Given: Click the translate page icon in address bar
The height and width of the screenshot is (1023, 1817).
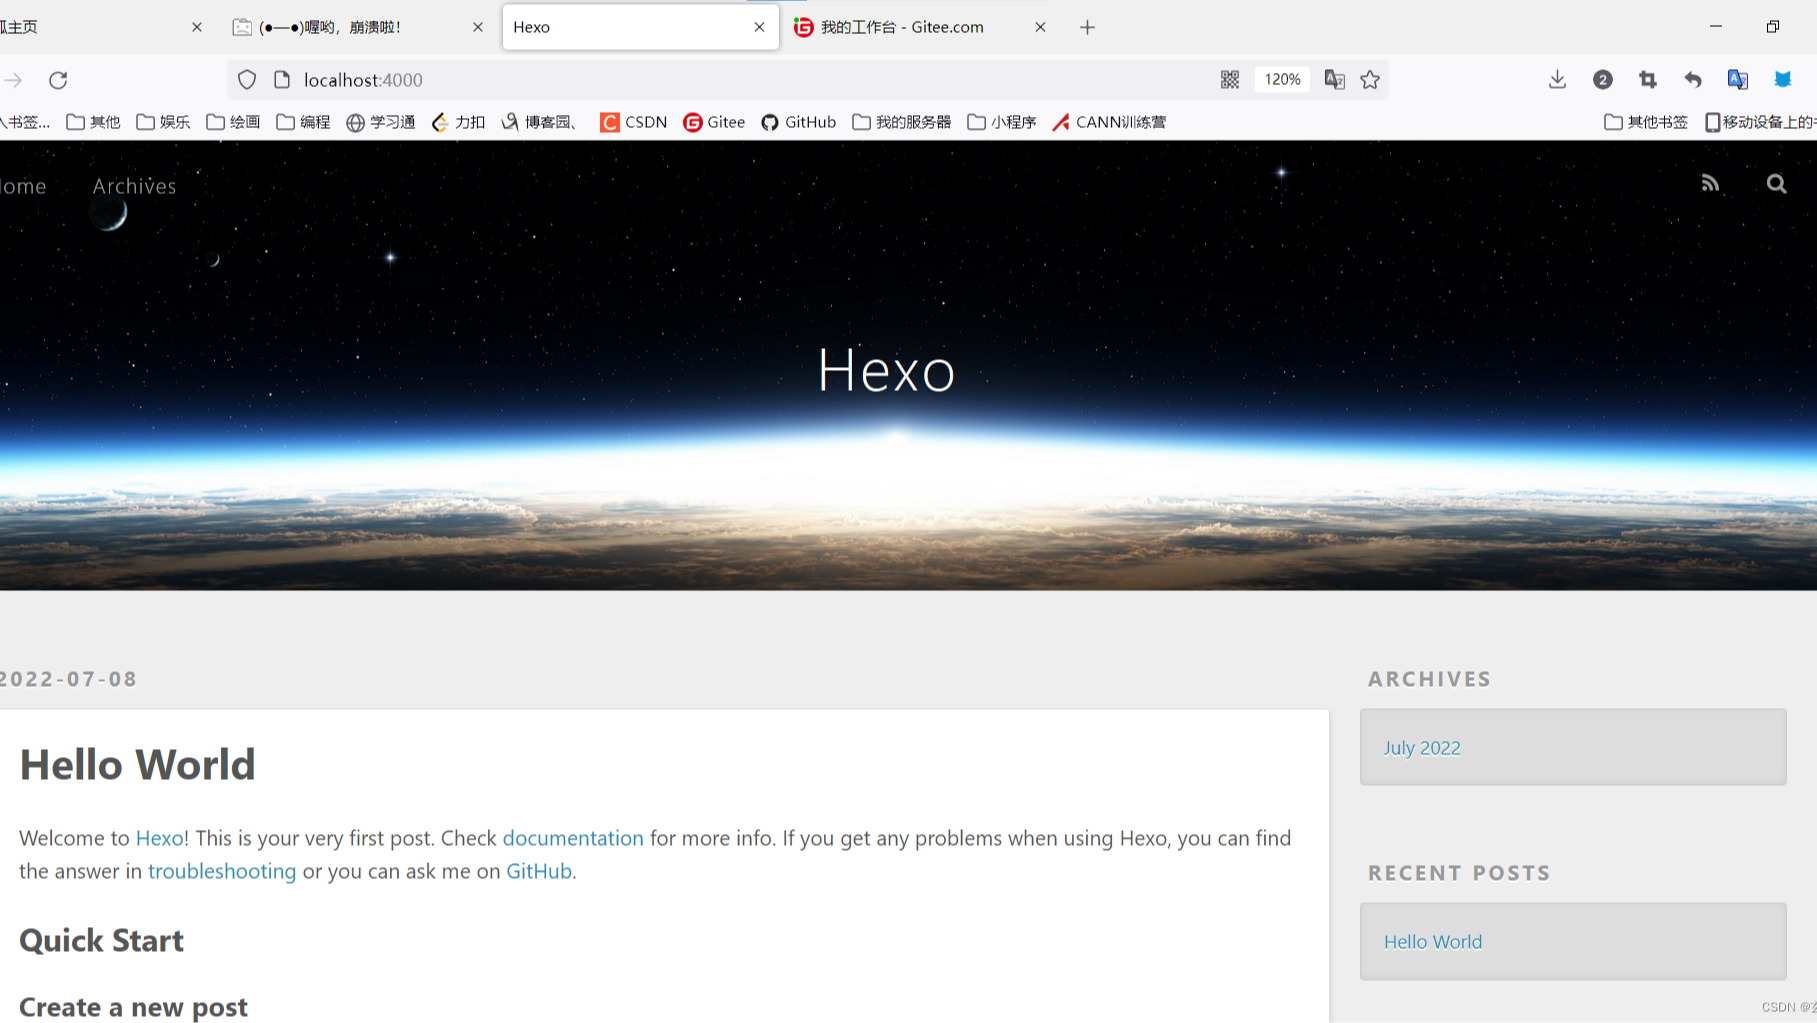Looking at the screenshot, I should 1334,80.
